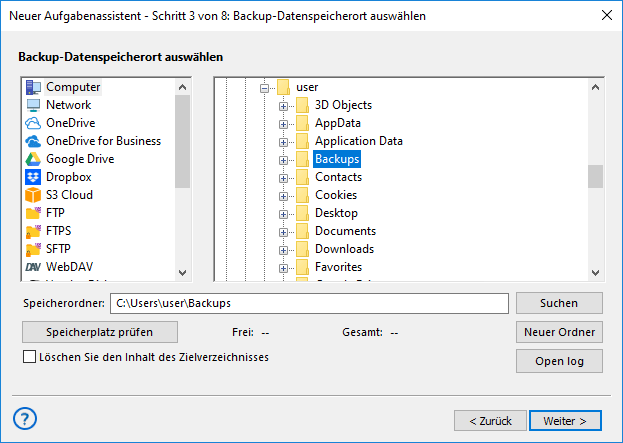Expand the Documents folder node
The height and width of the screenshot is (443, 623).
pyautogui.click(x=284, y=231)
